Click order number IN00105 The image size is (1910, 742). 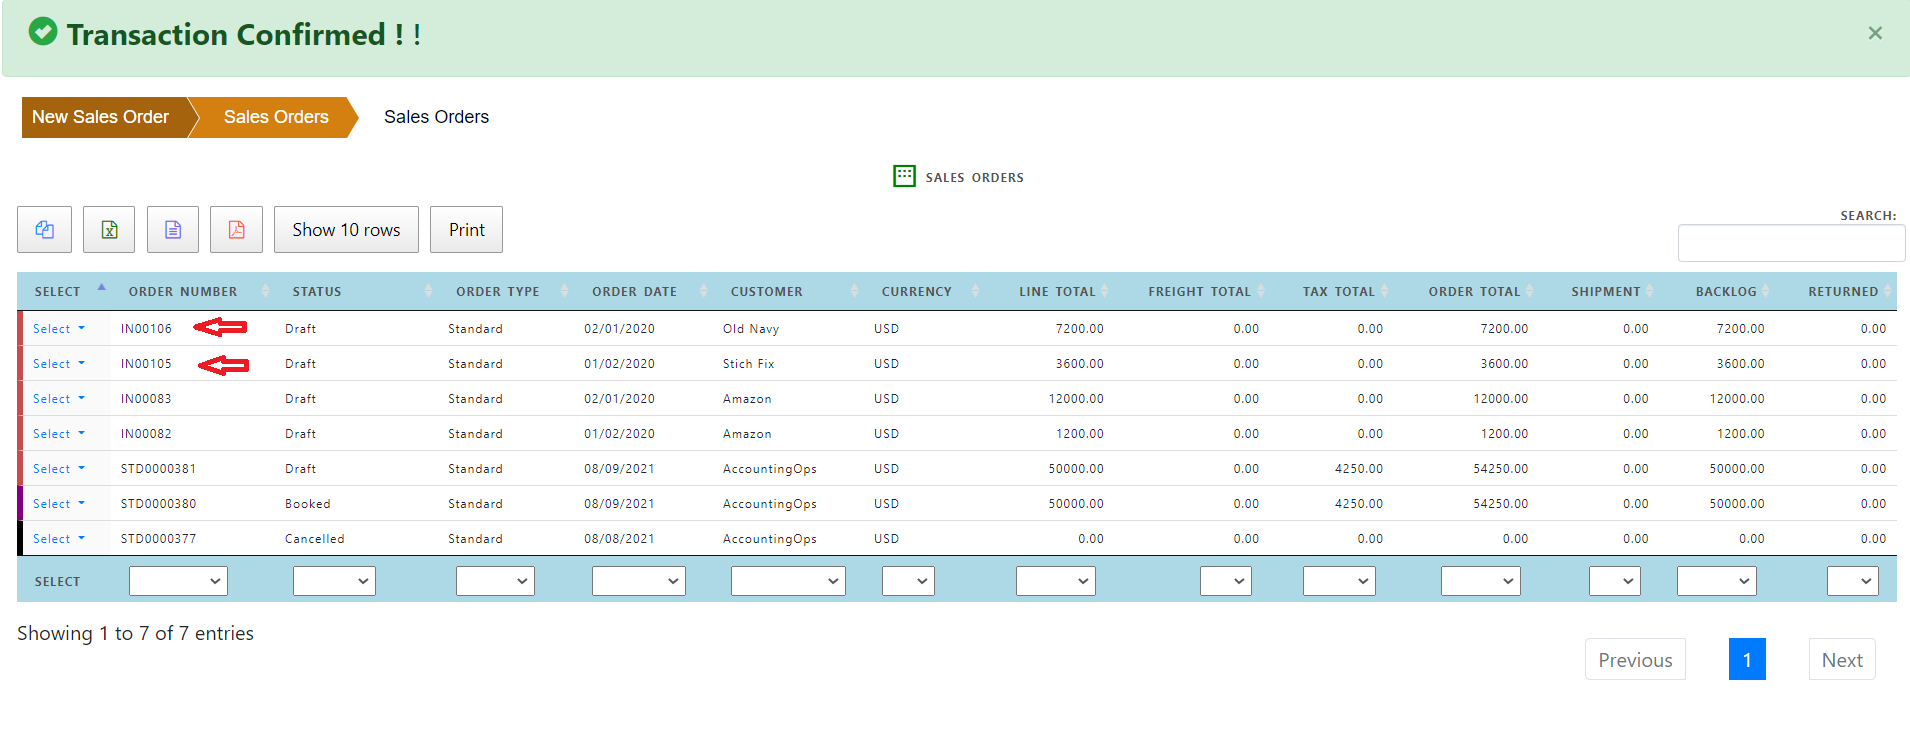(146, 364)
